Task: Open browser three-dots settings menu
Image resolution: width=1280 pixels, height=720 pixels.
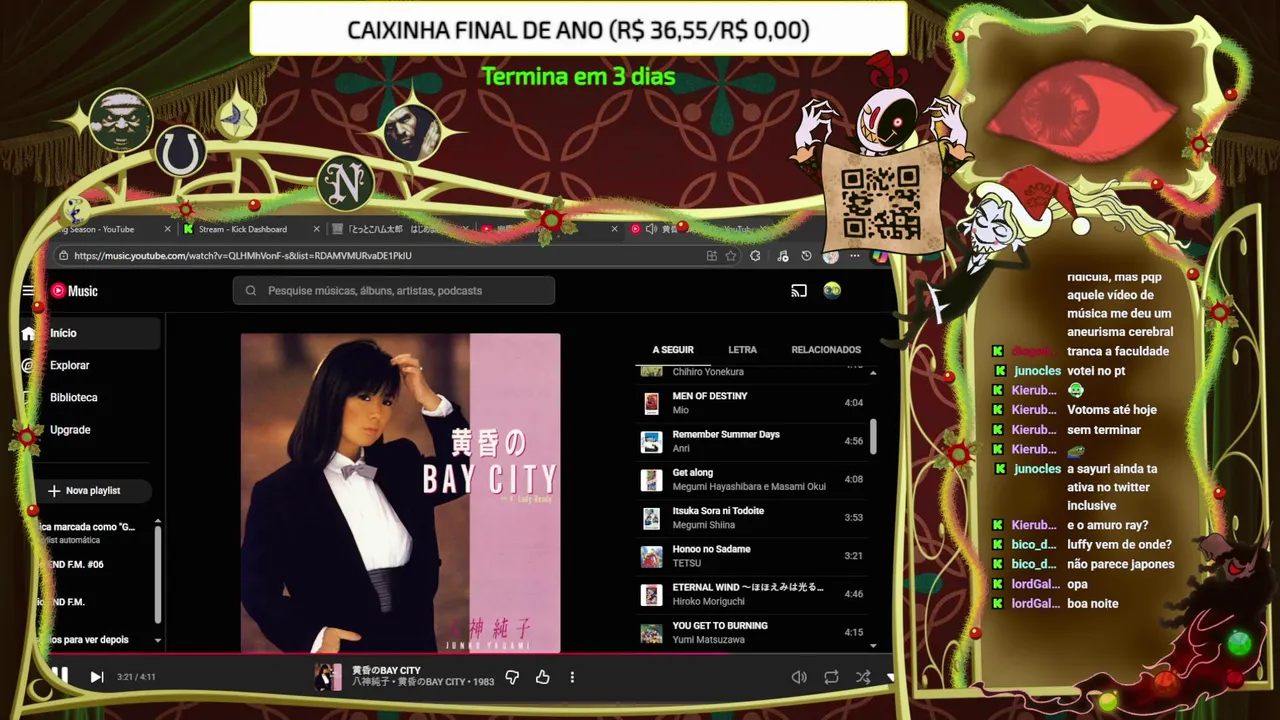Action: pyautogui.click(x=855, y=256)
